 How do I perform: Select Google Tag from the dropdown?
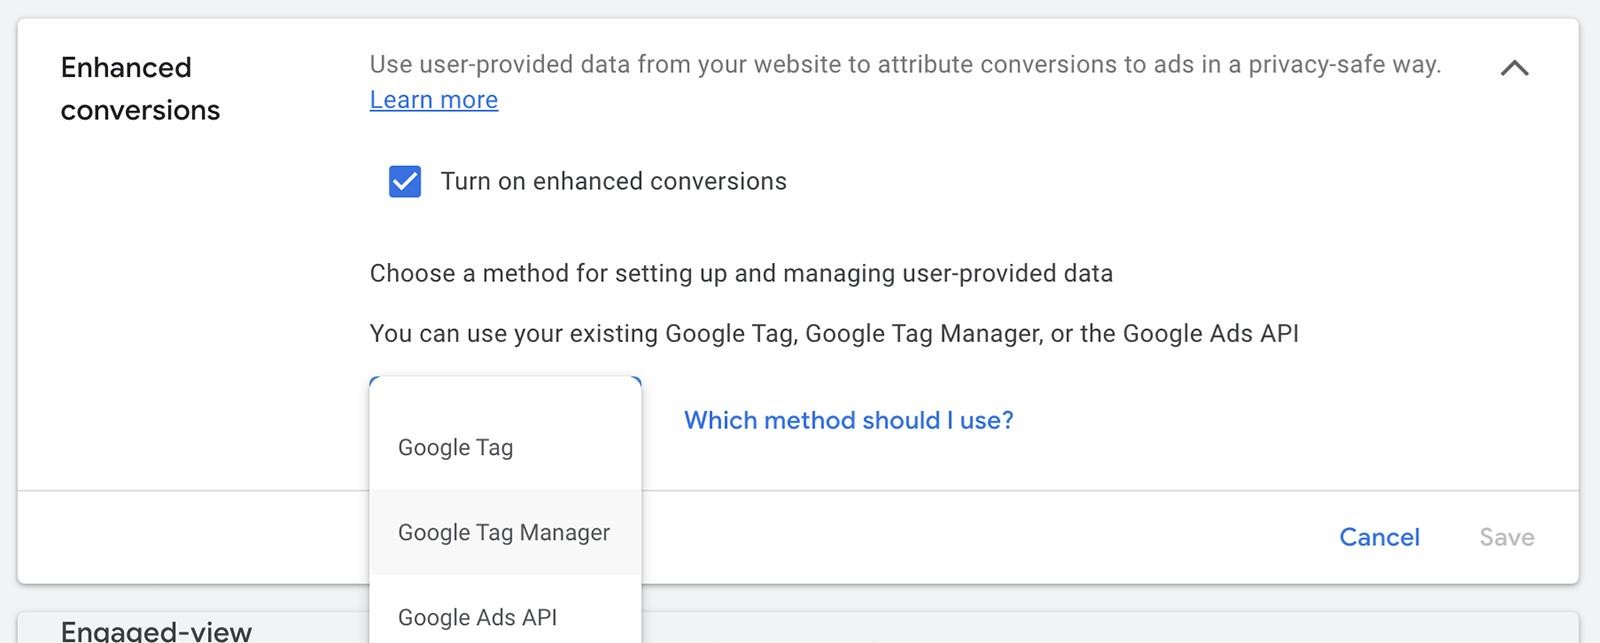(x=455, y=447)
